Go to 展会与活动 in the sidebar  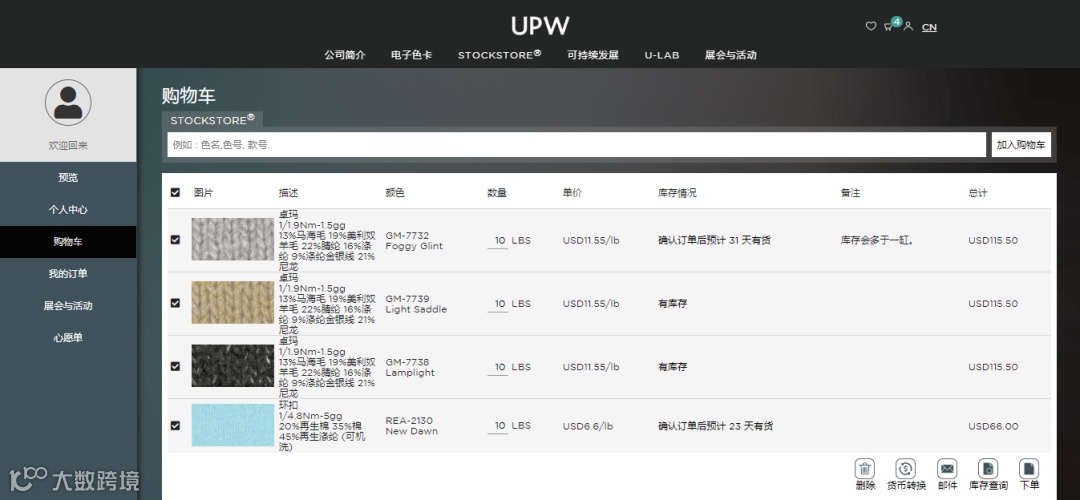[x=68, y=306]
